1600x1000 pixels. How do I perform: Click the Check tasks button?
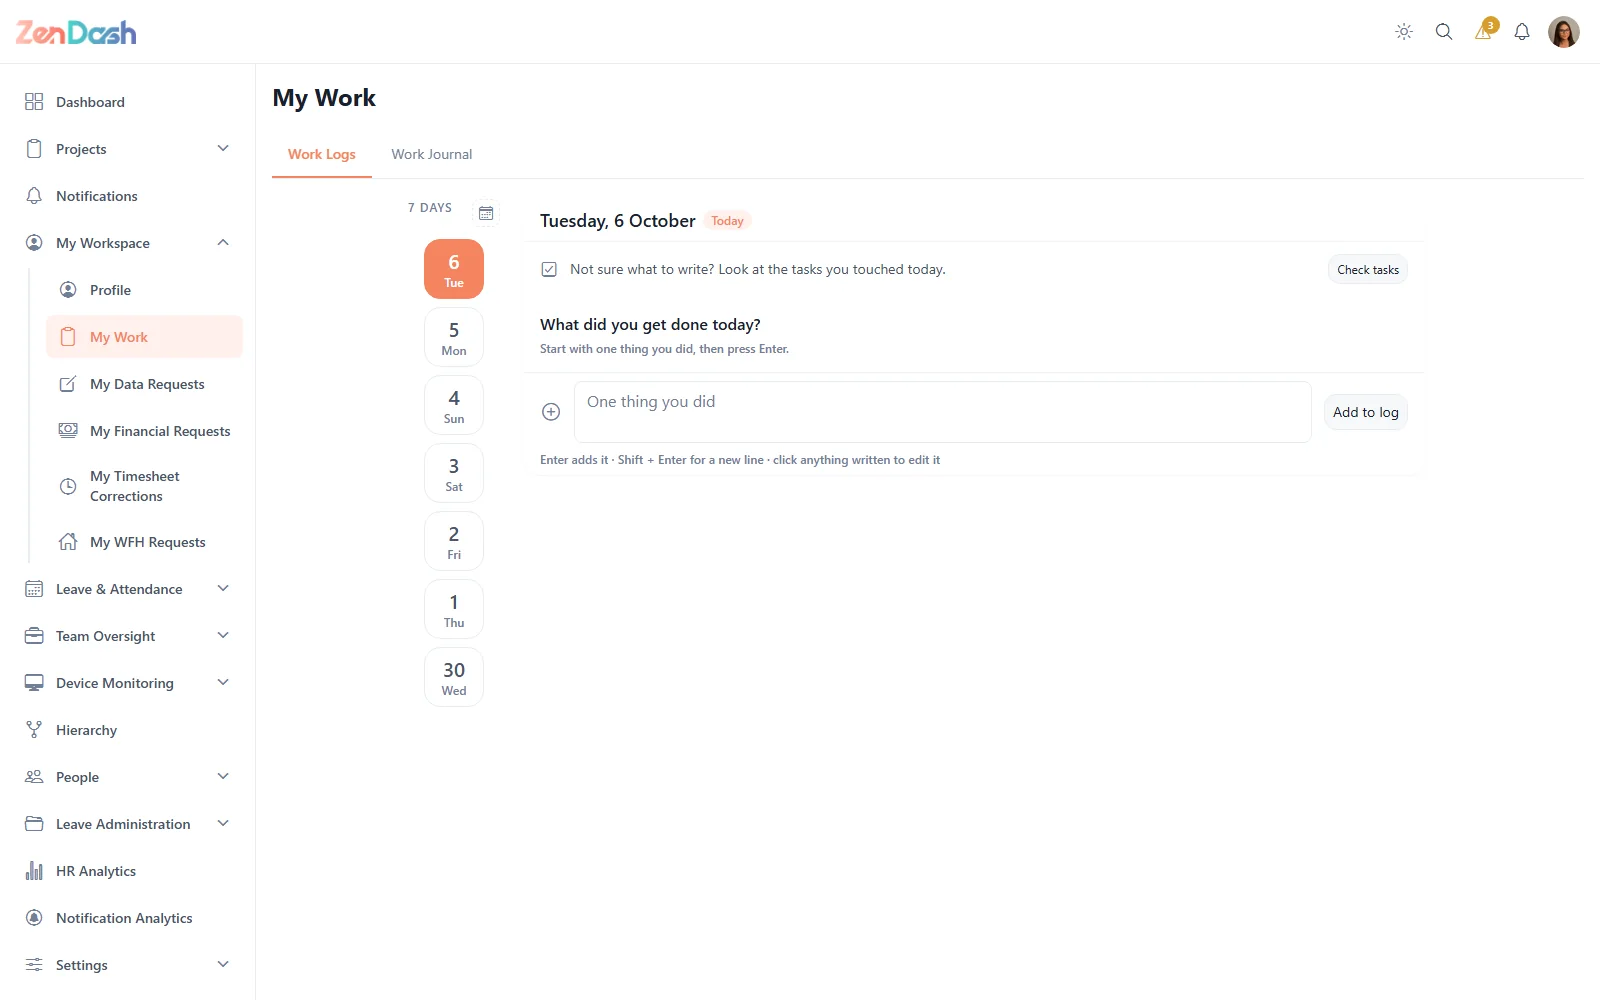tap(1368, 269)
